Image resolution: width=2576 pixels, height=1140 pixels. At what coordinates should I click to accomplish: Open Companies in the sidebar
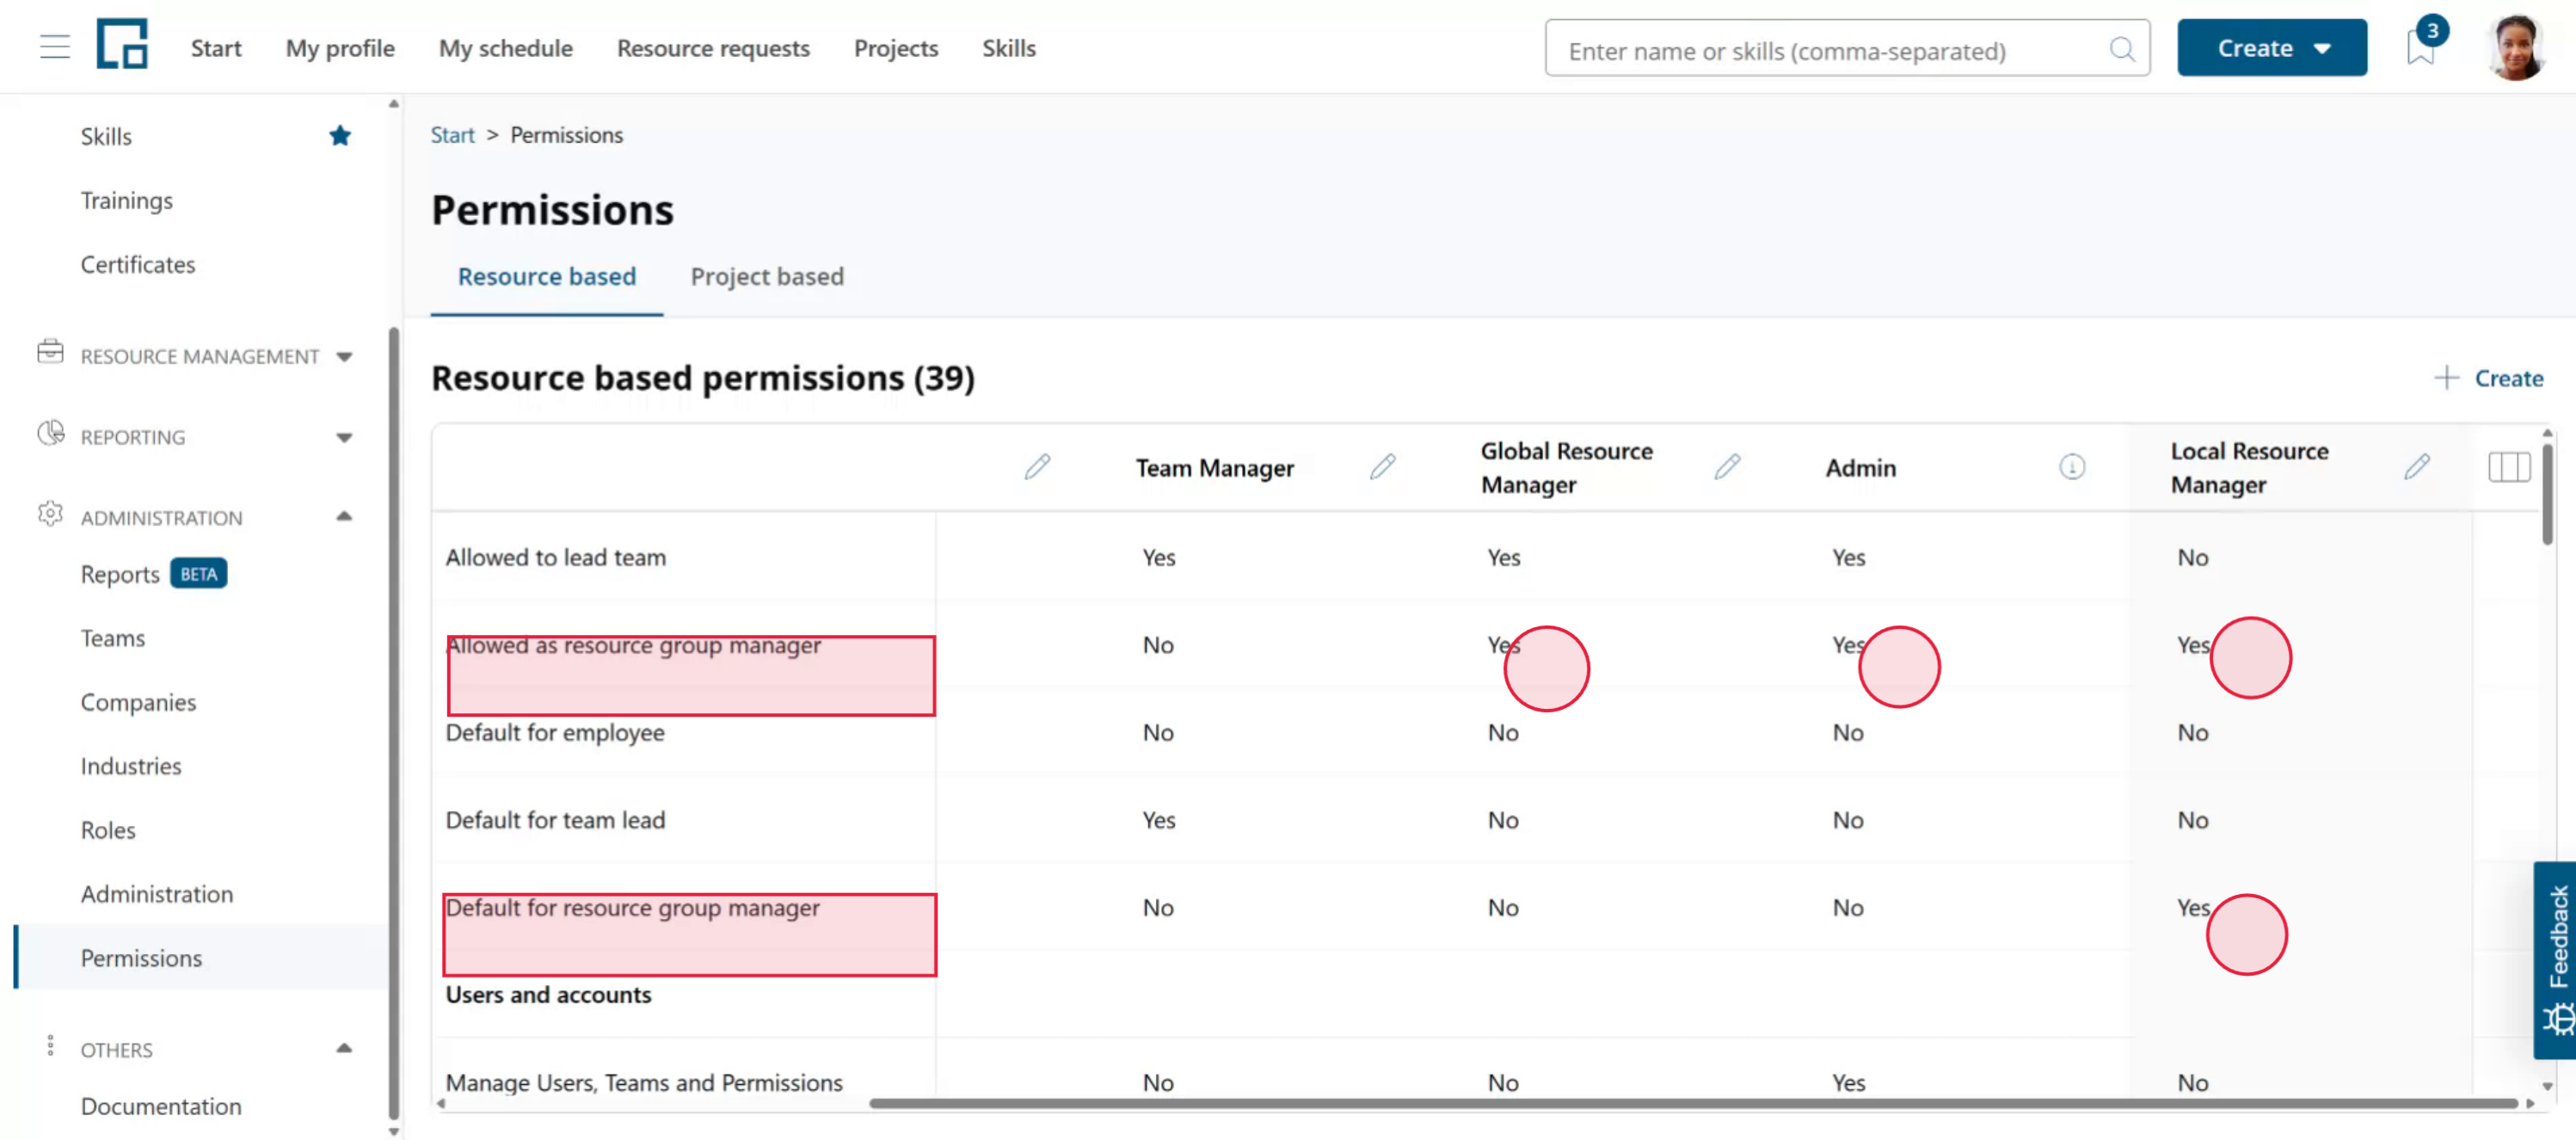tap(138, 702)
